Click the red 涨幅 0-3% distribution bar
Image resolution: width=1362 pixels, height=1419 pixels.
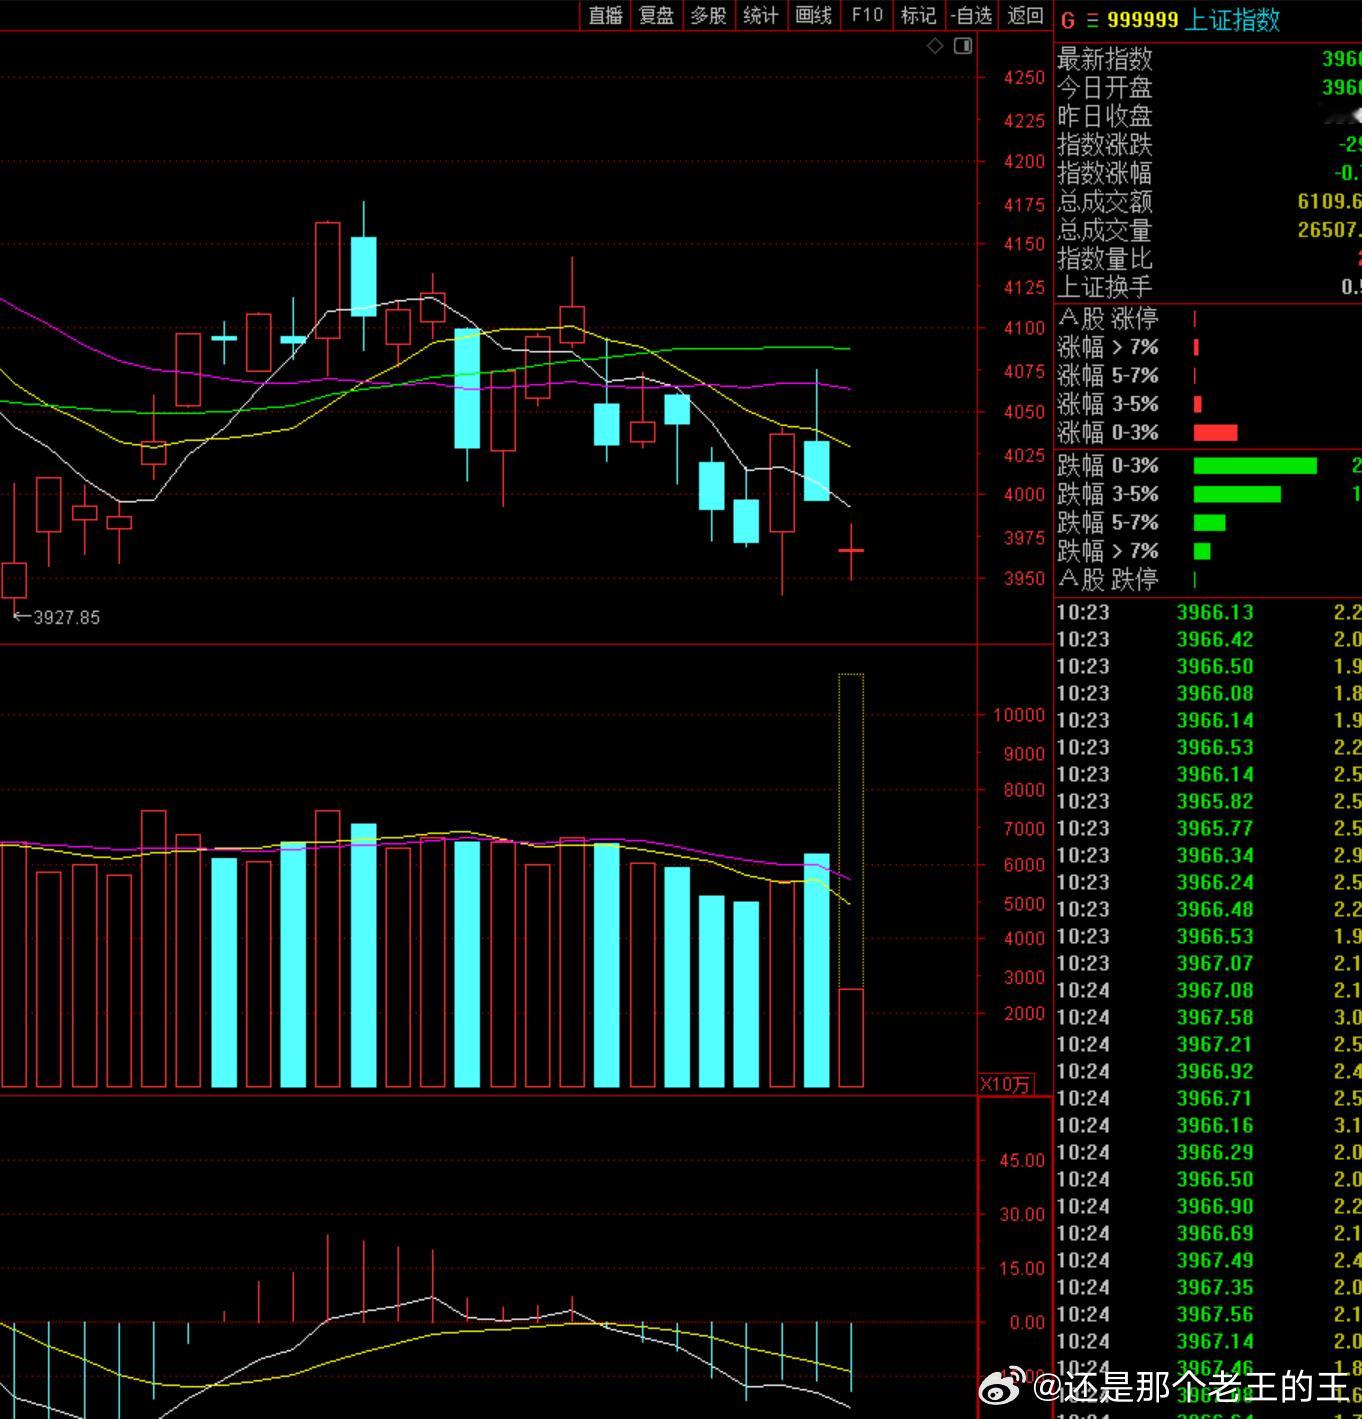1215,433
